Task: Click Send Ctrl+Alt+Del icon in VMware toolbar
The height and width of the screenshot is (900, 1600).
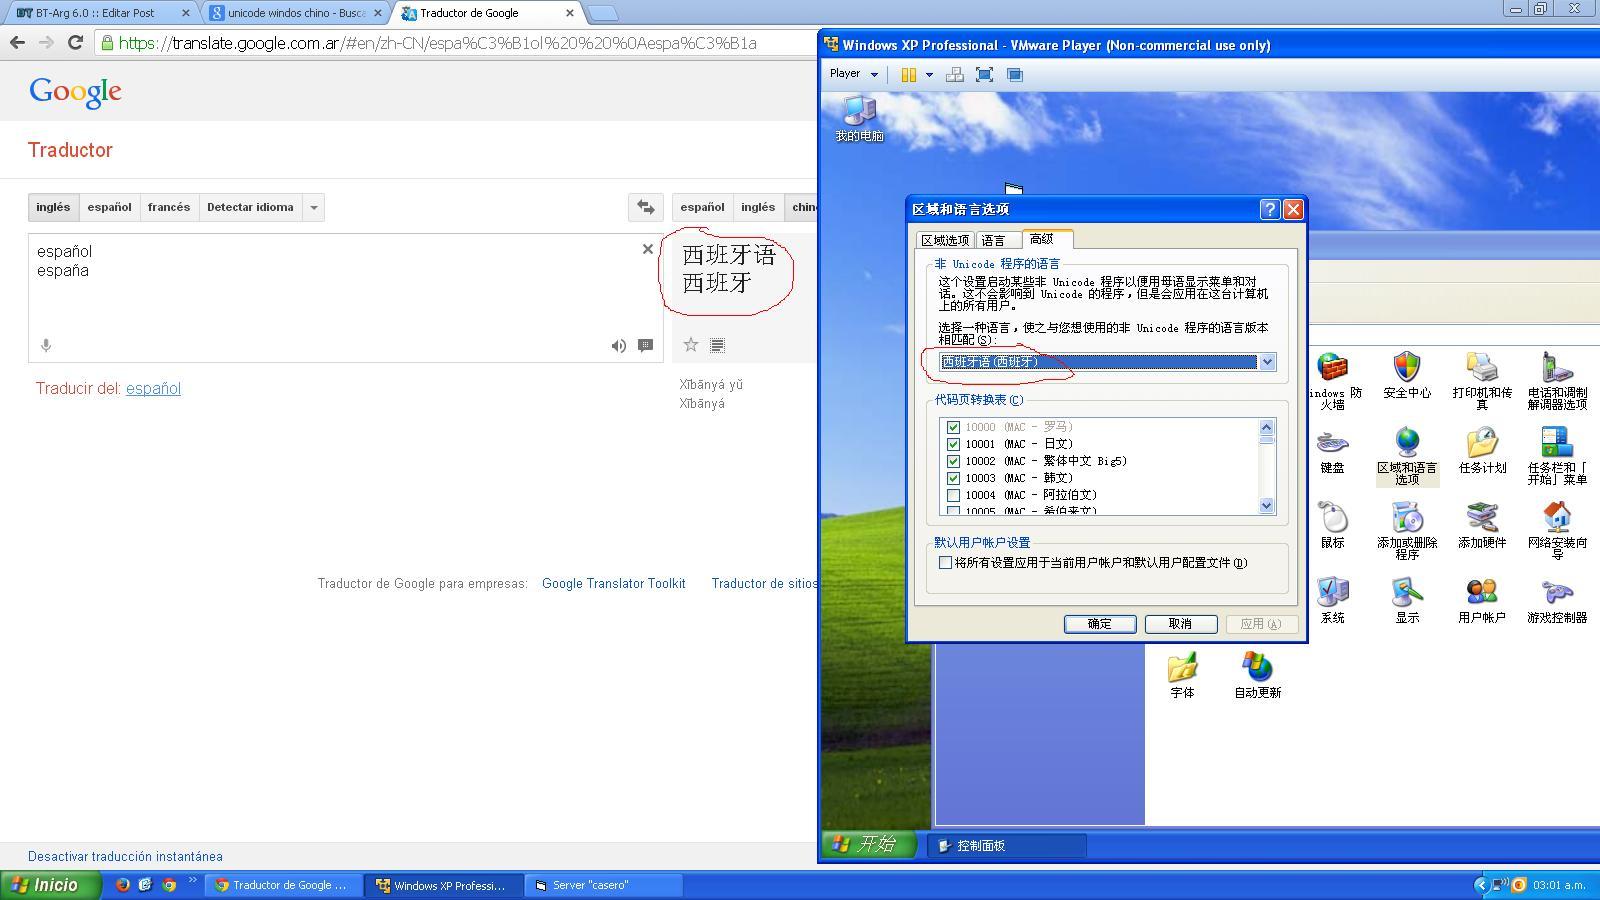Action: (x=955, y=75)
